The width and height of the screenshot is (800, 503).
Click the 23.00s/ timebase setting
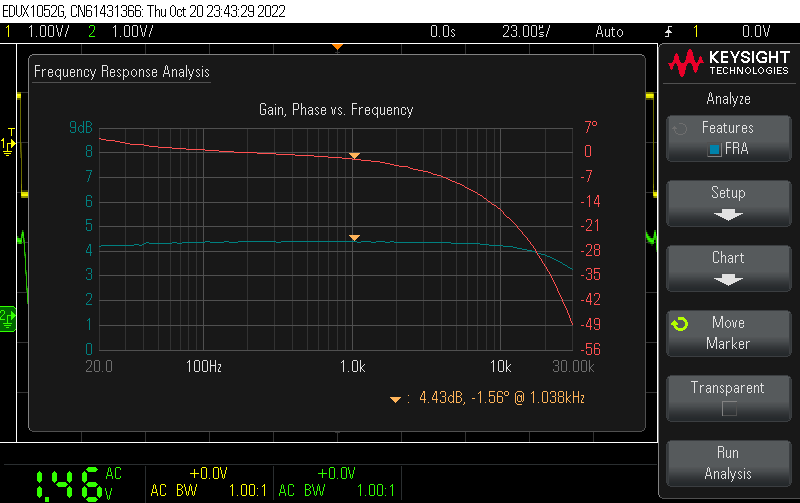pyautogui.click(x=526, y=32)
